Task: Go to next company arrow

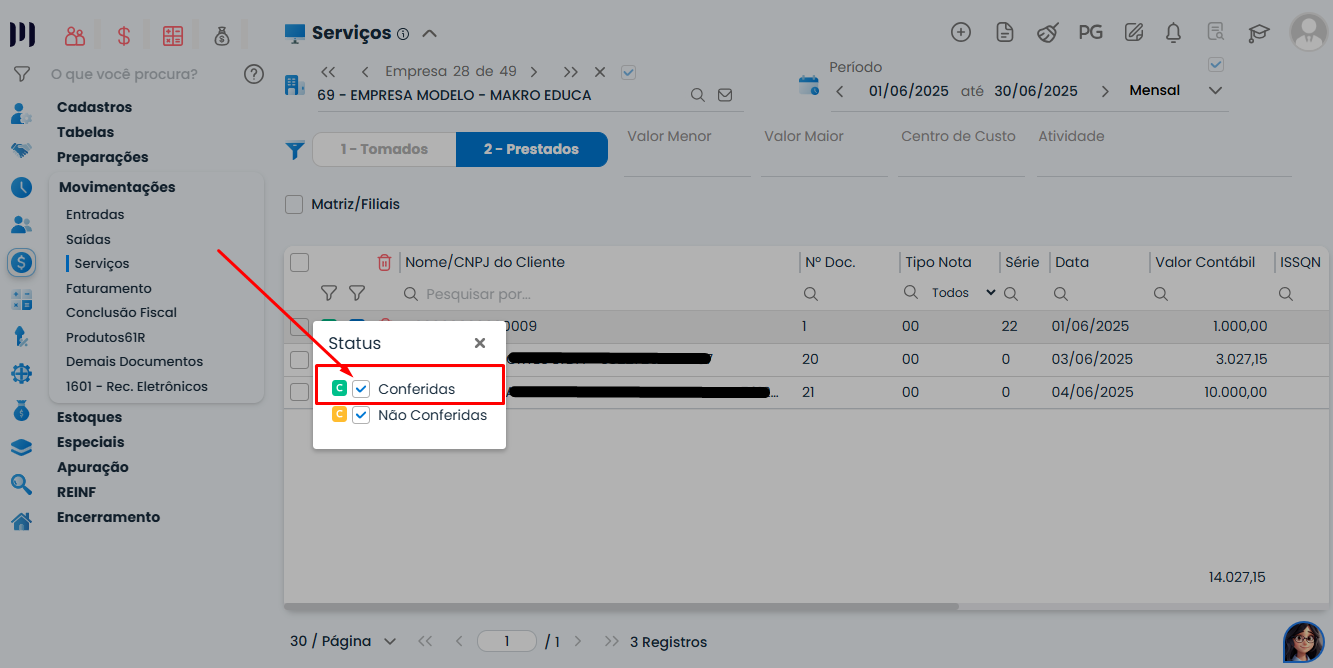Action: [534, 72]
